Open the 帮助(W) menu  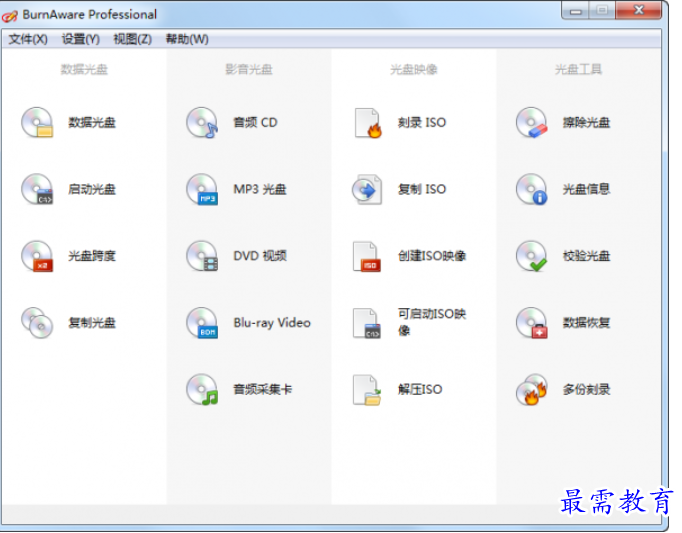187,39
